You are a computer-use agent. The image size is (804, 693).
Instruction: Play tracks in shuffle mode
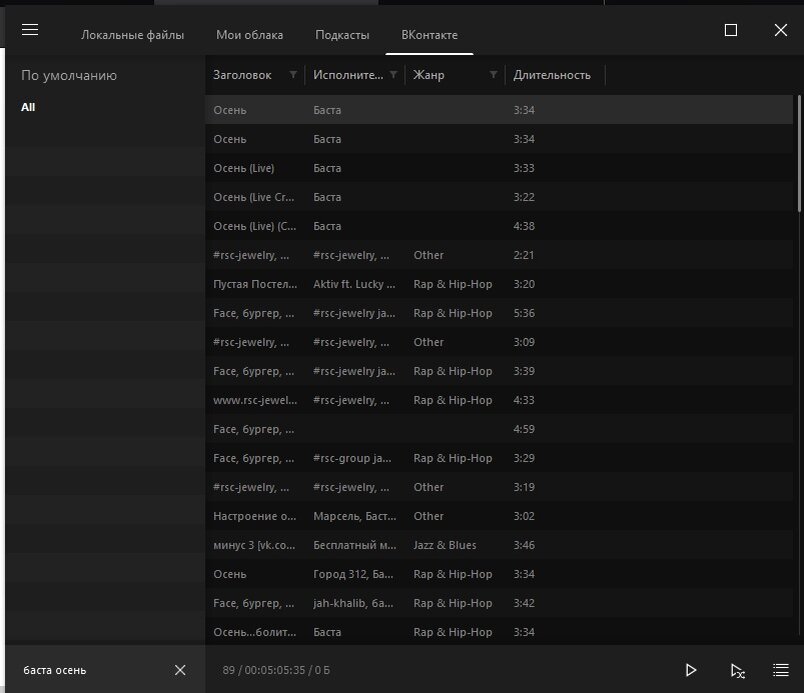(737, 670)
